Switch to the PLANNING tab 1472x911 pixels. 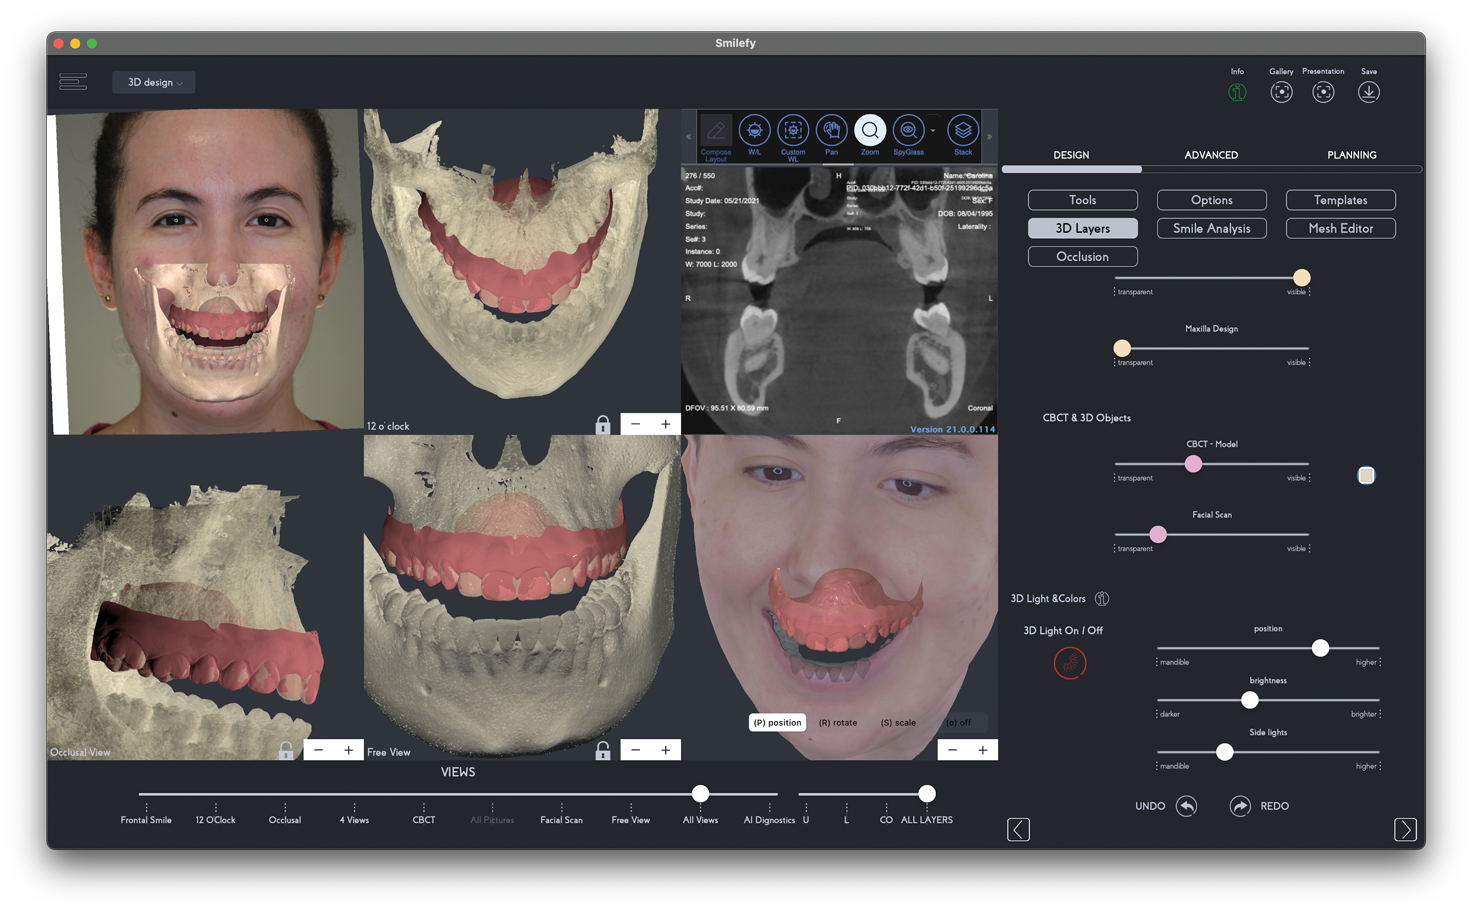1351,155
